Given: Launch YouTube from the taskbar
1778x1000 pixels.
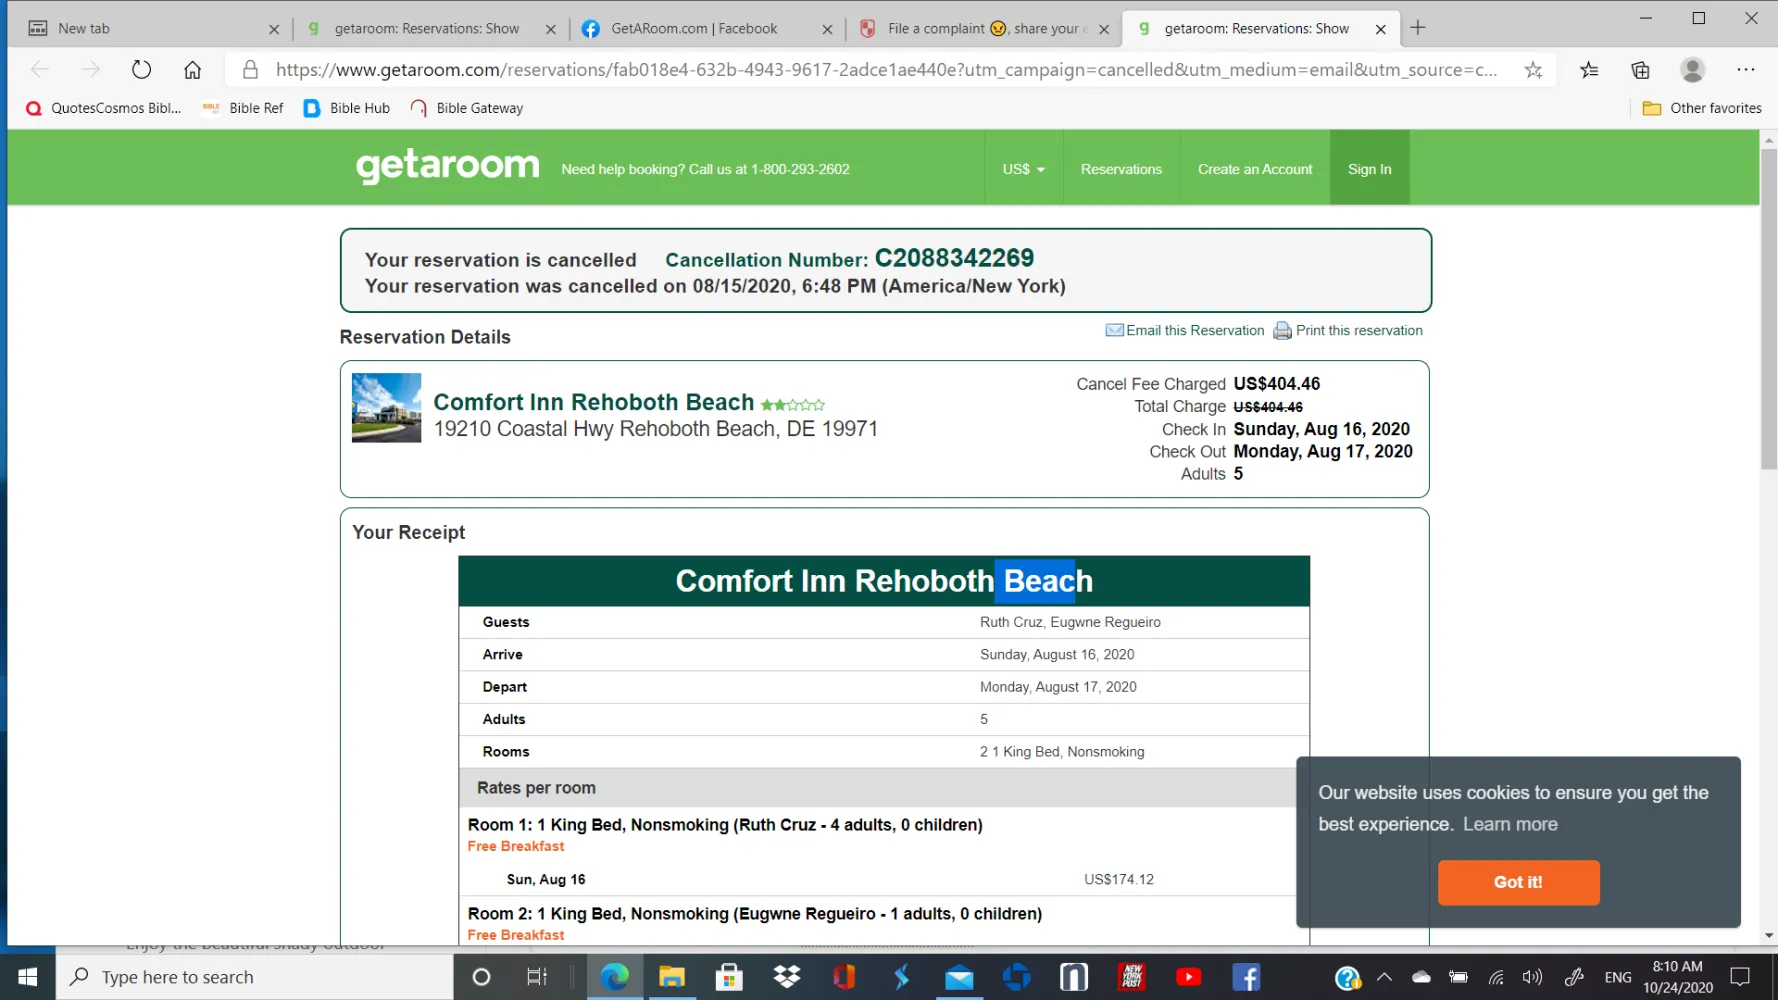Looking at the screenshot, I should coord(1188,977).
